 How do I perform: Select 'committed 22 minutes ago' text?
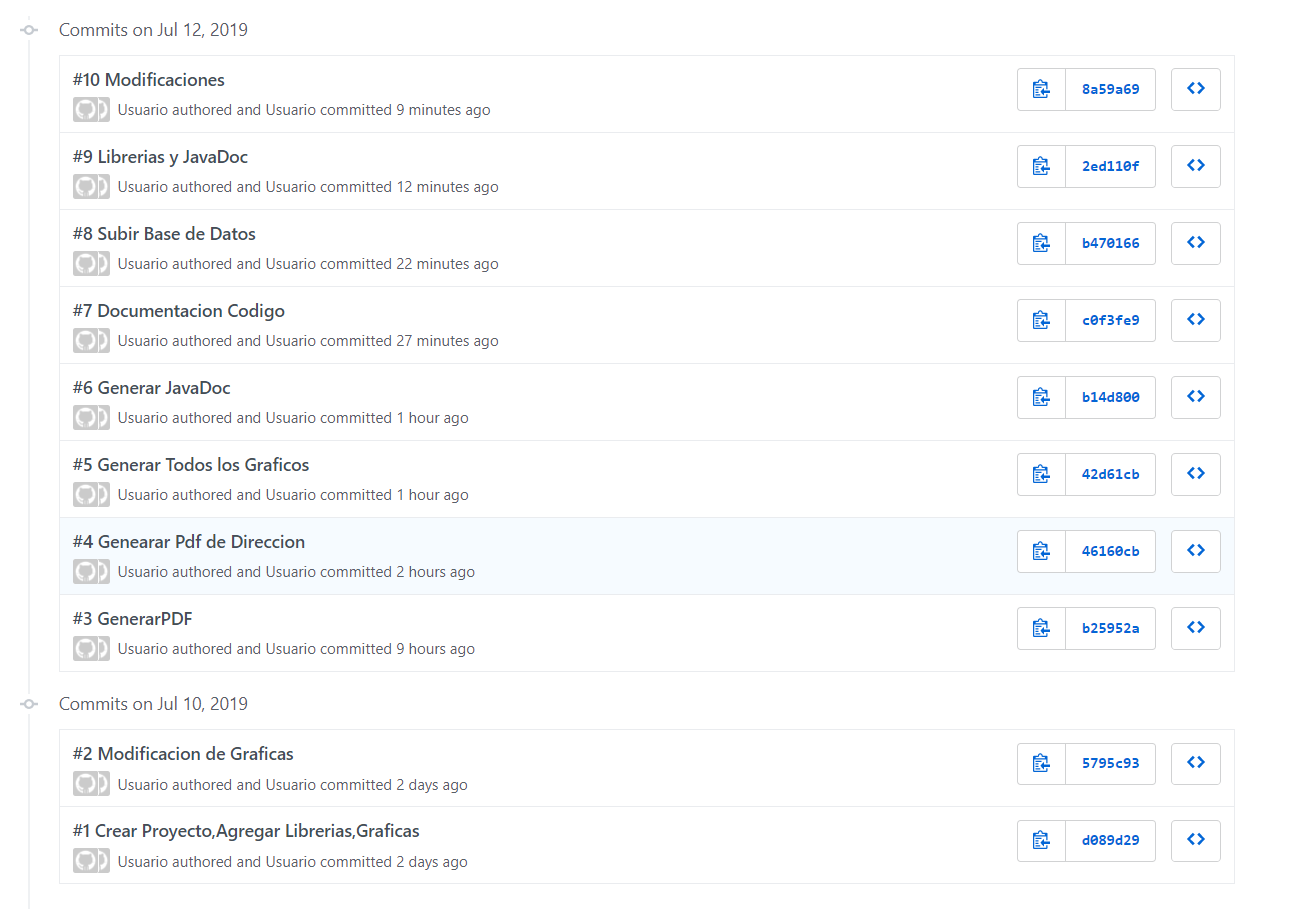click(x=409, y=264)
